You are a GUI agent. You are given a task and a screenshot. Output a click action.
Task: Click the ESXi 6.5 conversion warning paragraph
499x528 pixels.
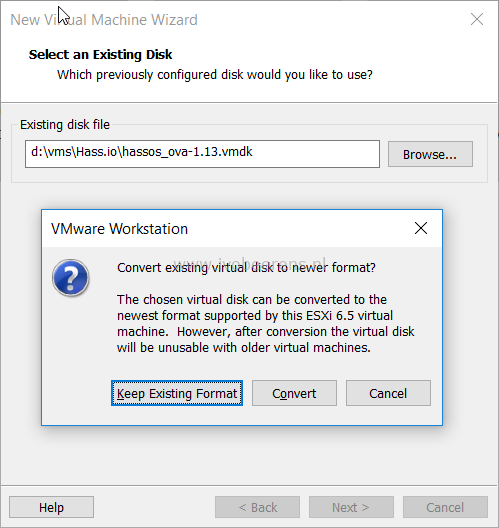[266, 323]
